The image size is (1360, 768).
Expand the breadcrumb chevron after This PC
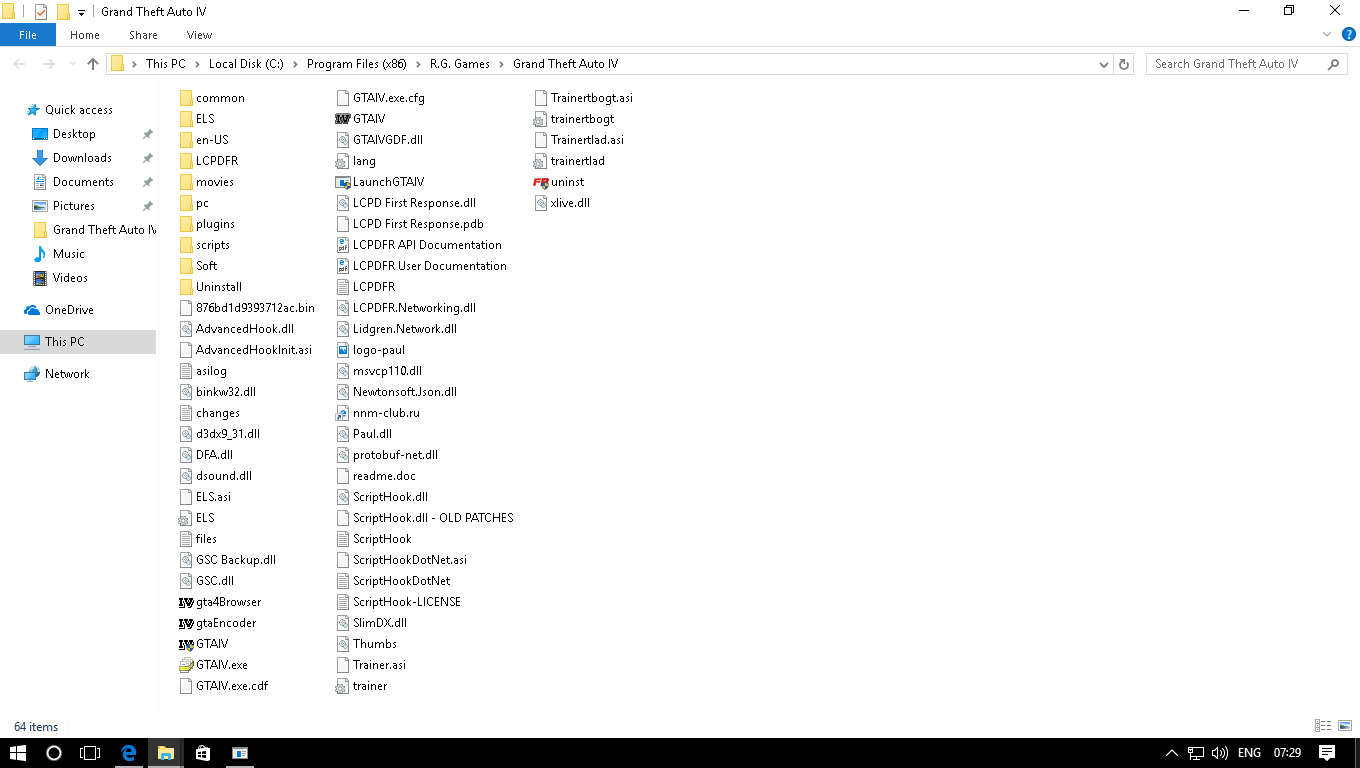[197, 64]
